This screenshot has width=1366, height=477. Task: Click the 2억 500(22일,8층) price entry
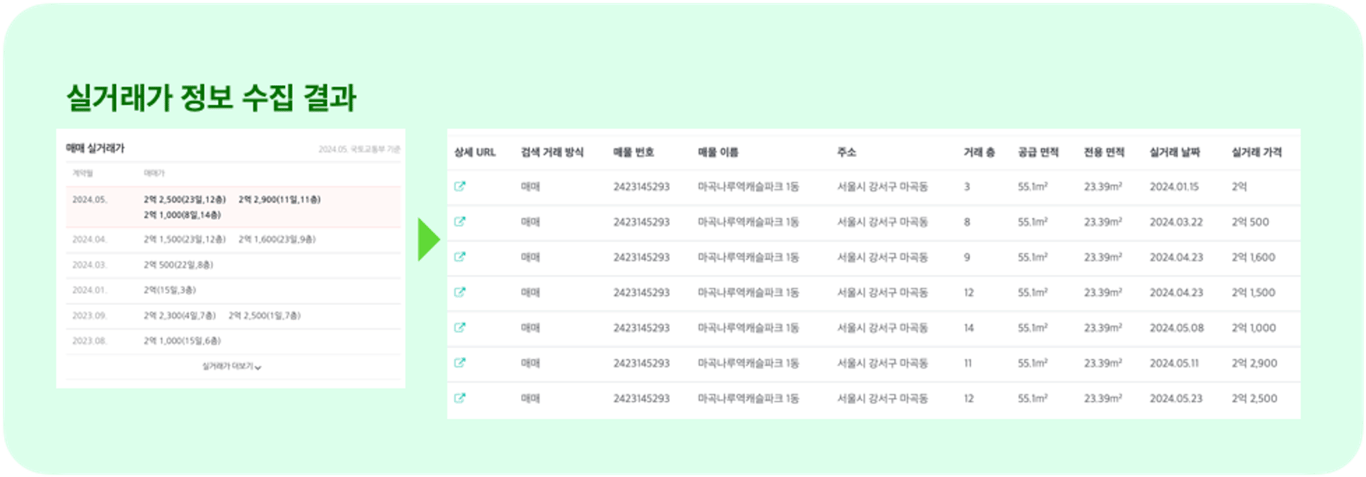click(x=178, y=265)
